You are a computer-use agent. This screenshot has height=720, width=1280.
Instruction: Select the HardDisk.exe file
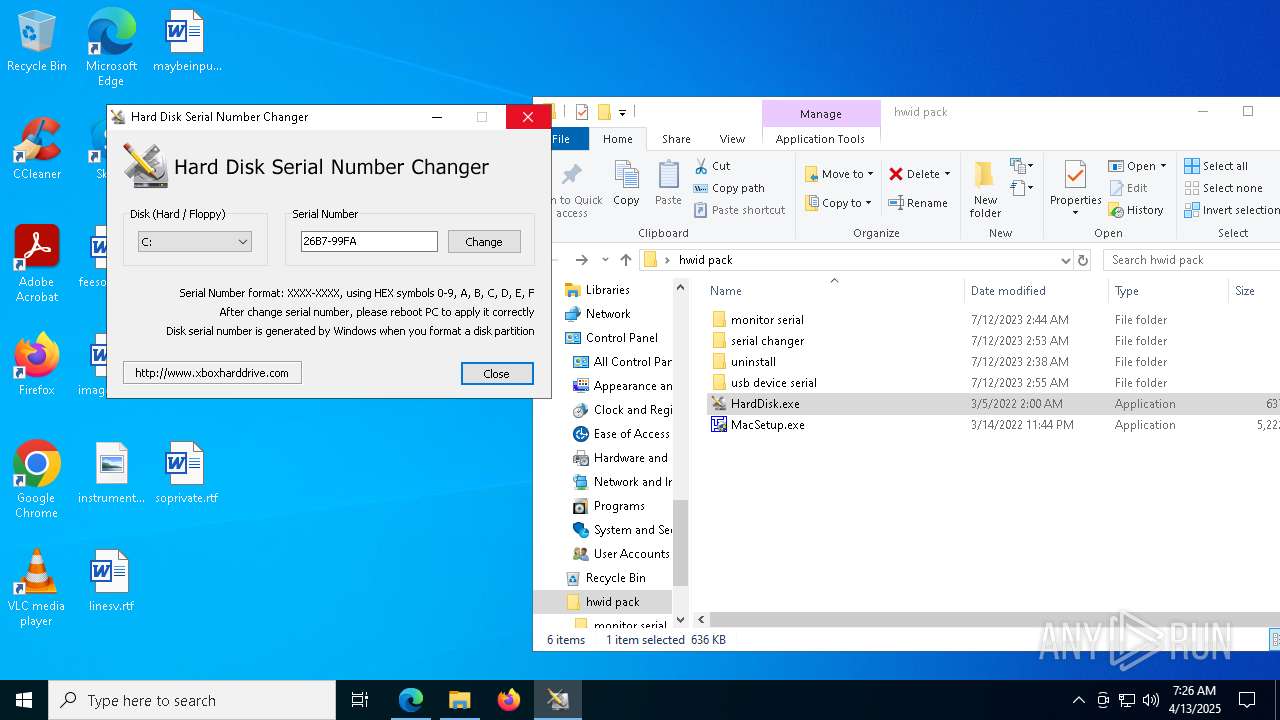click(765, 404)
